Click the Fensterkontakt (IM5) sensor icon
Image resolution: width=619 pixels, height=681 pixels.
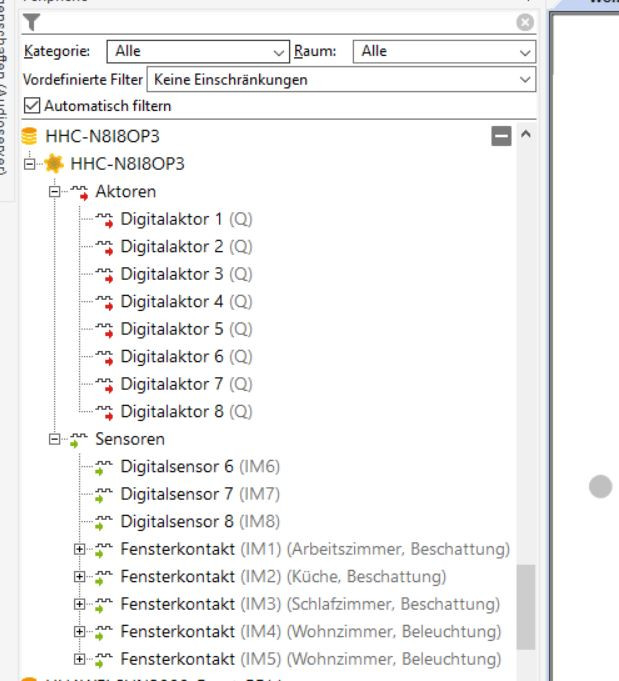point(104,660)
